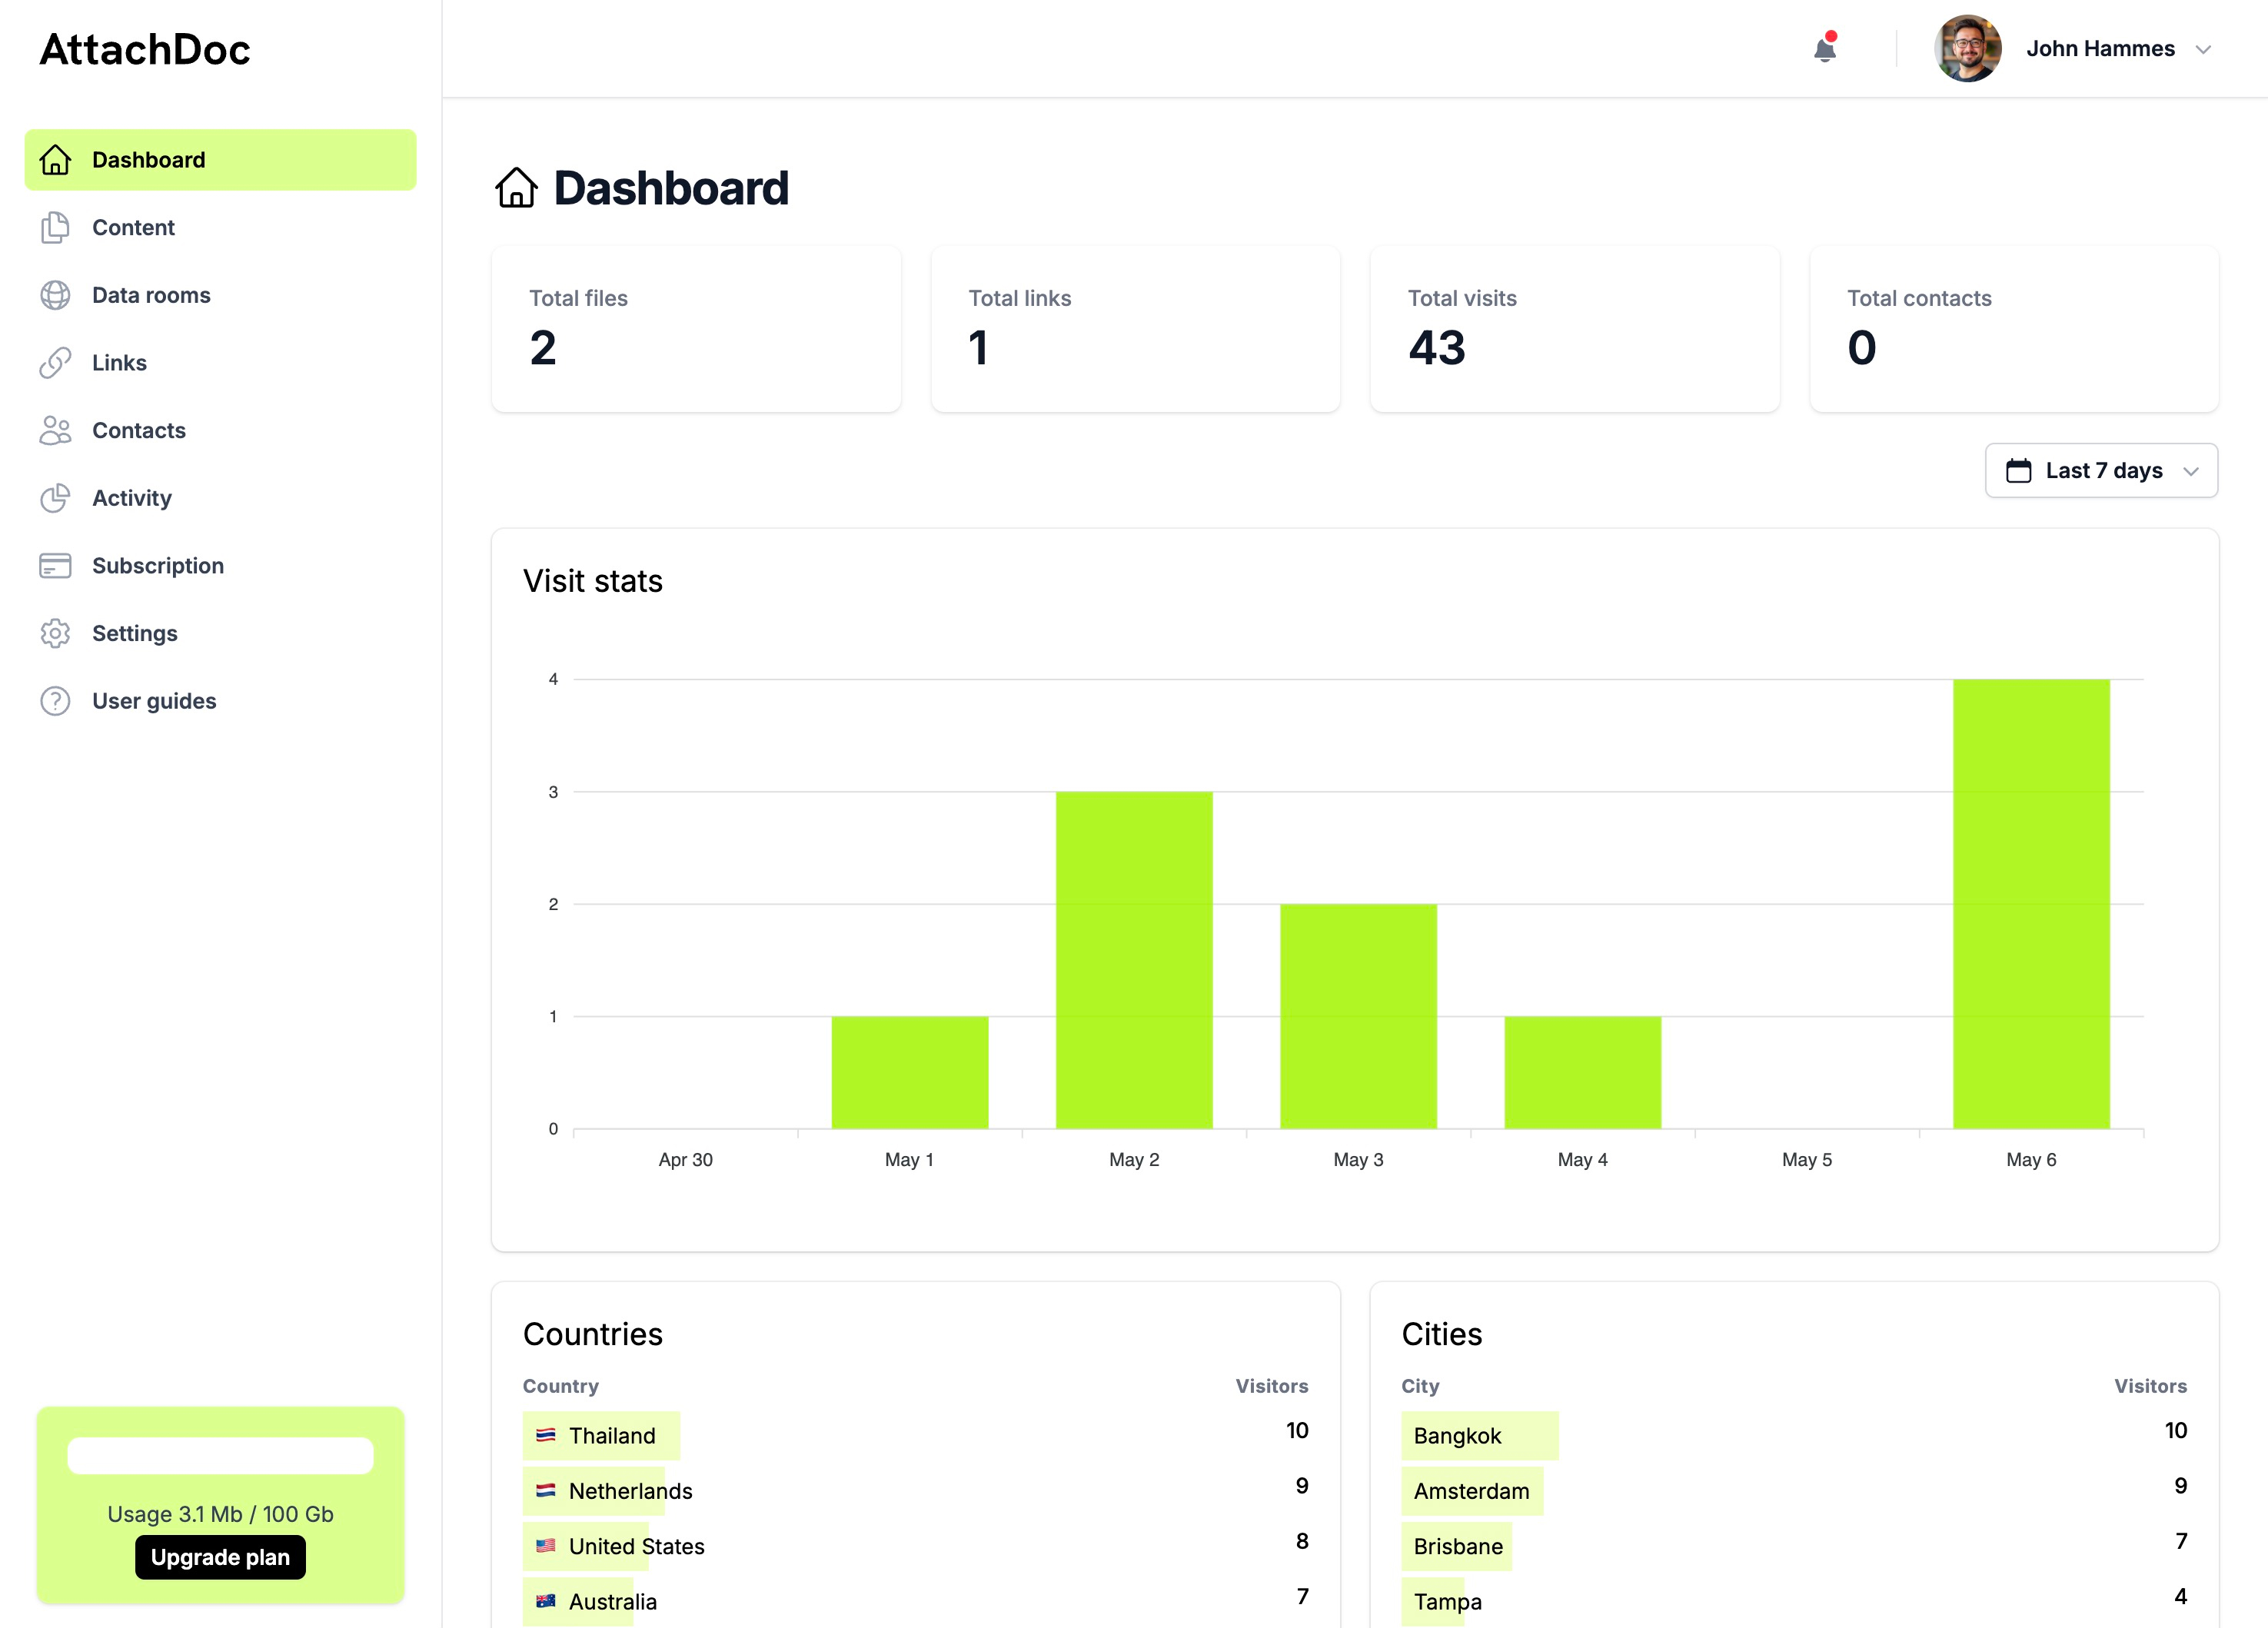The image size is (2268, 1628).
Task: Click the notification bell icon
Action: (1824, 49)
